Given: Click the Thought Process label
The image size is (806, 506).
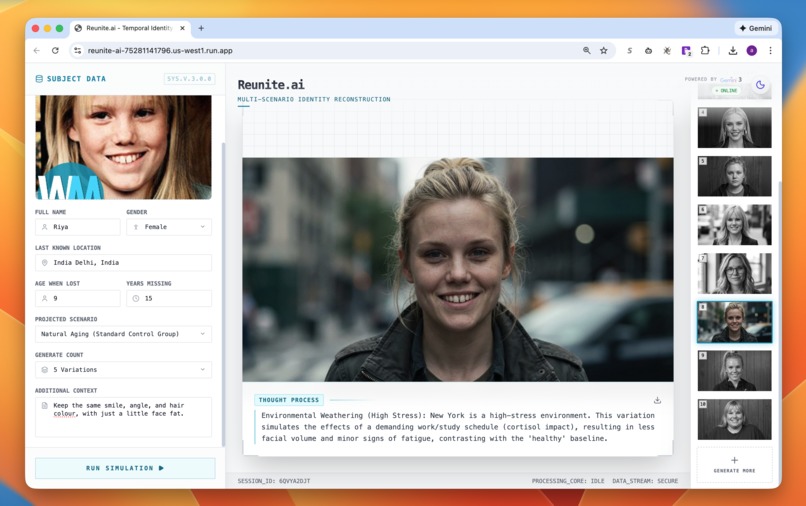Looking at the screenshot, I should click(x=288, y=400).
